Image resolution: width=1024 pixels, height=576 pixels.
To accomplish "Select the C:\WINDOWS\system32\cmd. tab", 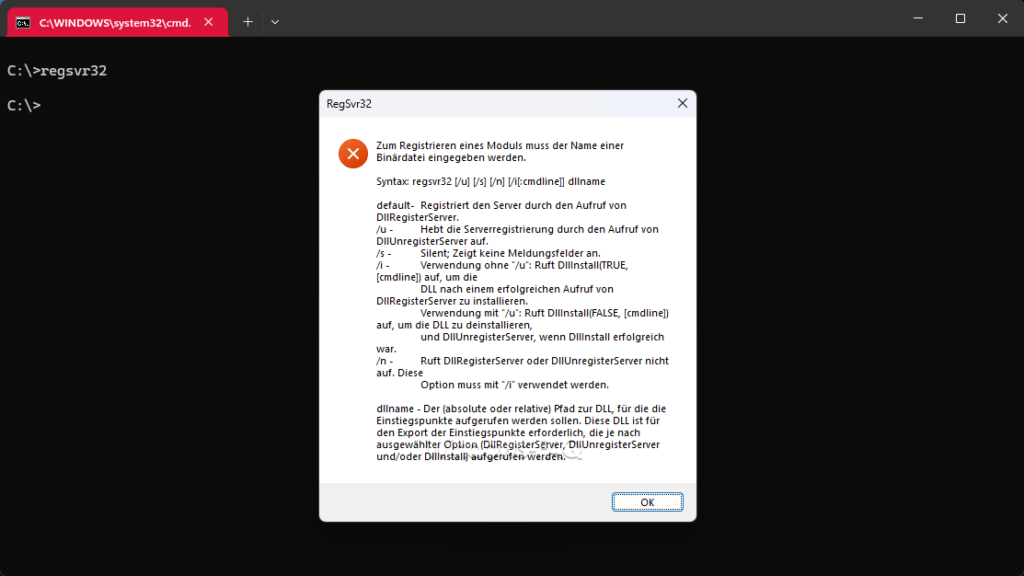I will pyautogui.click(x=118, y=22).
